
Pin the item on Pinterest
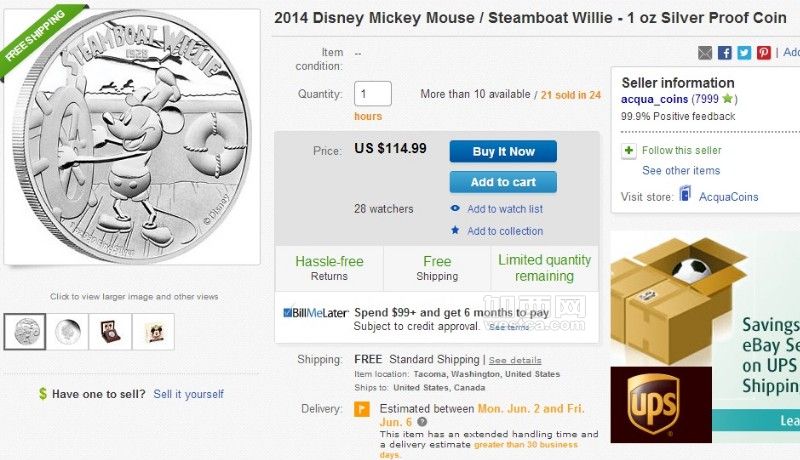point(764,53)
